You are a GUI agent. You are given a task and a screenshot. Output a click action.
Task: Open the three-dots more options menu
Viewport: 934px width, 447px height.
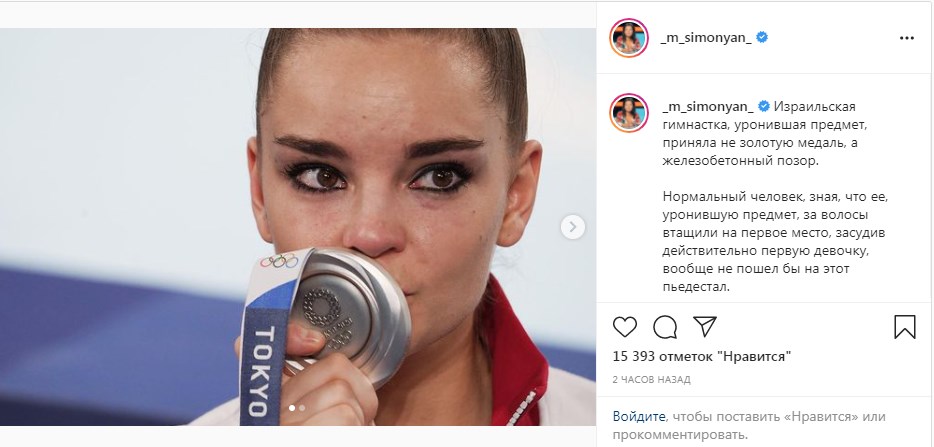[x=907, y=38]
